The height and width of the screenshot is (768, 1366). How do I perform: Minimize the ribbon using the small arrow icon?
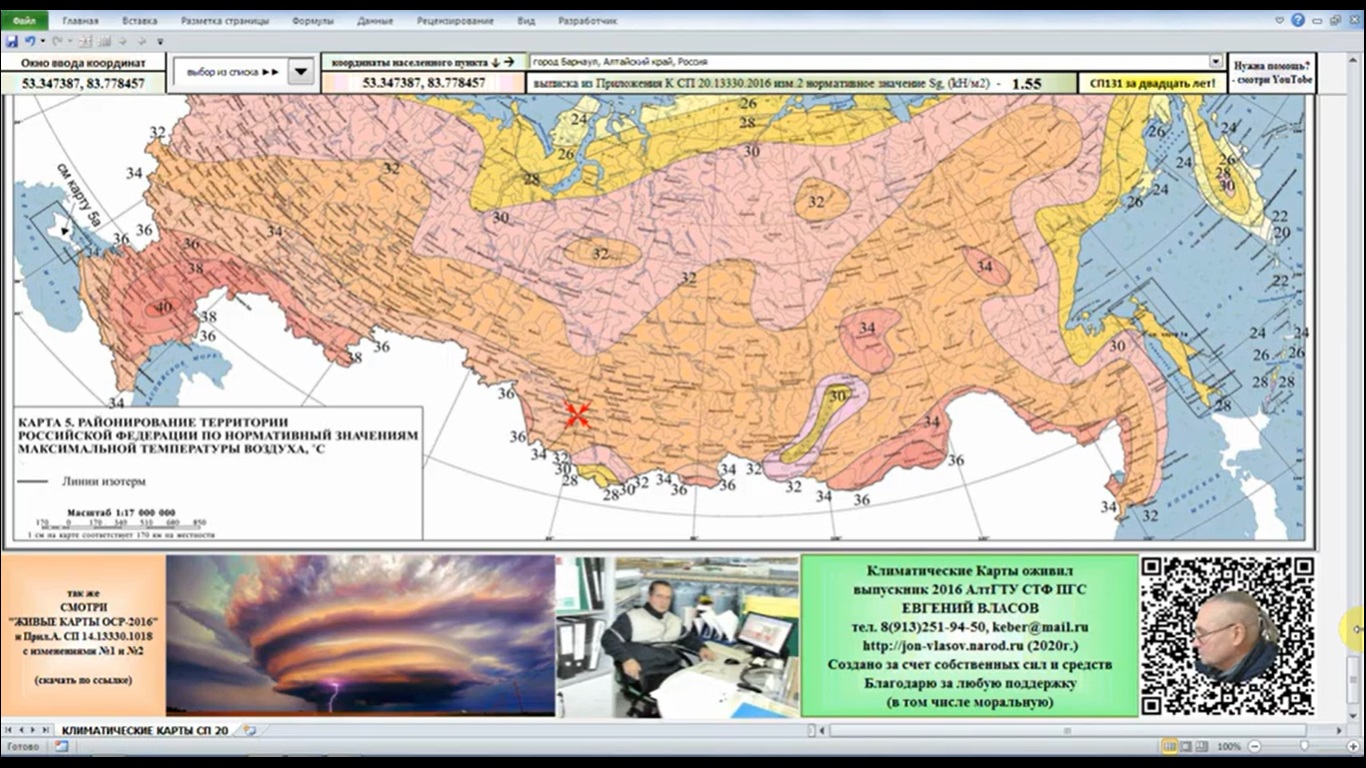coord(1280,20)
